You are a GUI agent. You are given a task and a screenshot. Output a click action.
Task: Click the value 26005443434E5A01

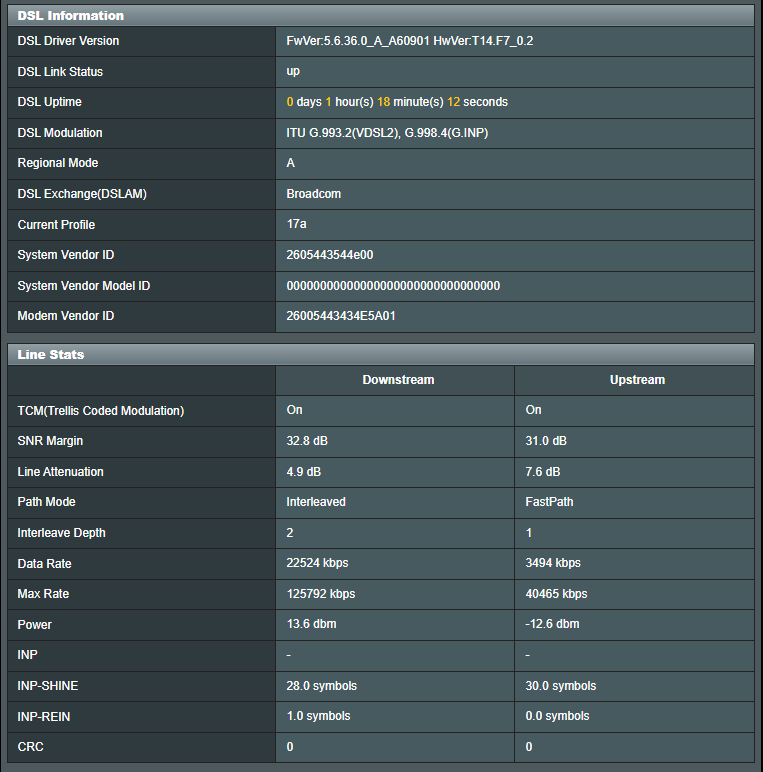click(341, 316)
